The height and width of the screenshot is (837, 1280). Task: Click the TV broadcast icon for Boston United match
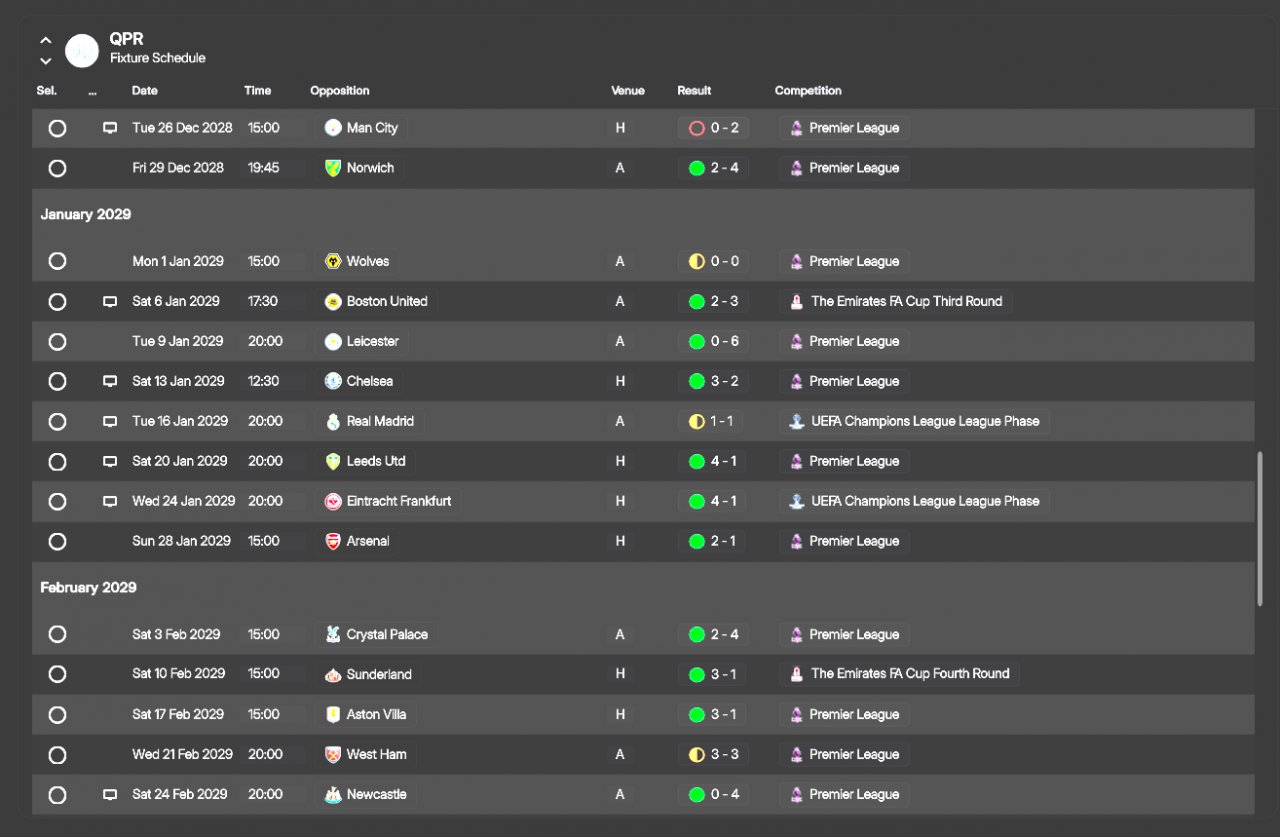point(110,301)
